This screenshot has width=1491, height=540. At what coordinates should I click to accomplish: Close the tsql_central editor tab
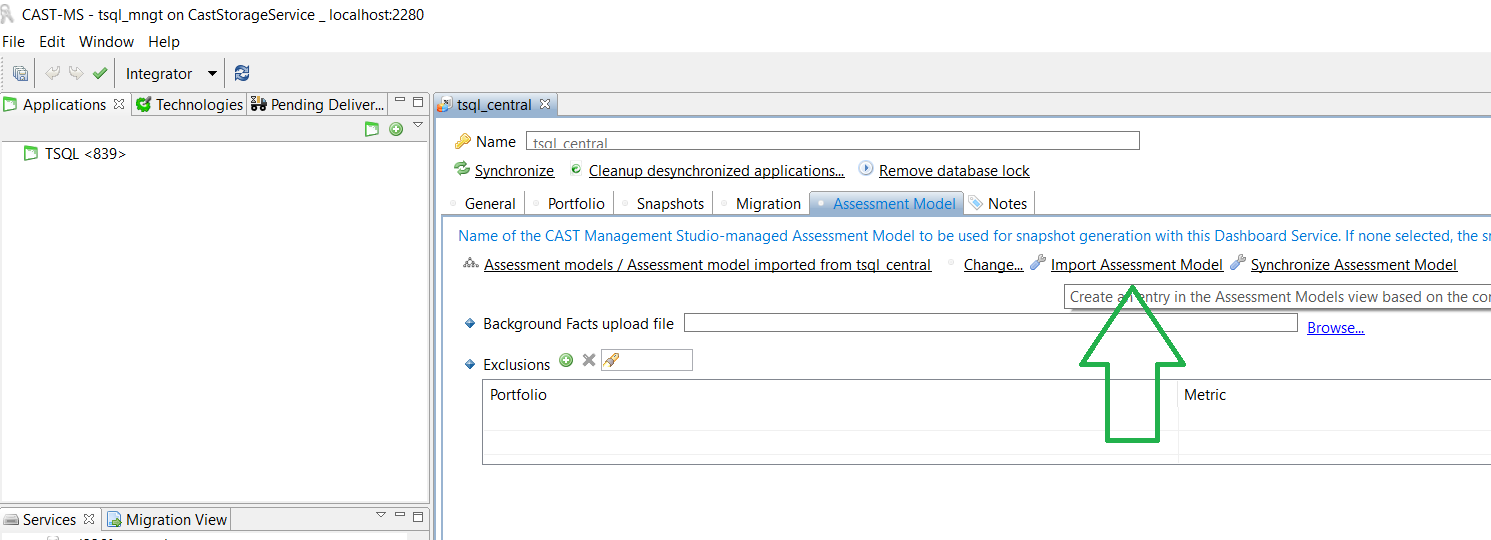[545, 104]
